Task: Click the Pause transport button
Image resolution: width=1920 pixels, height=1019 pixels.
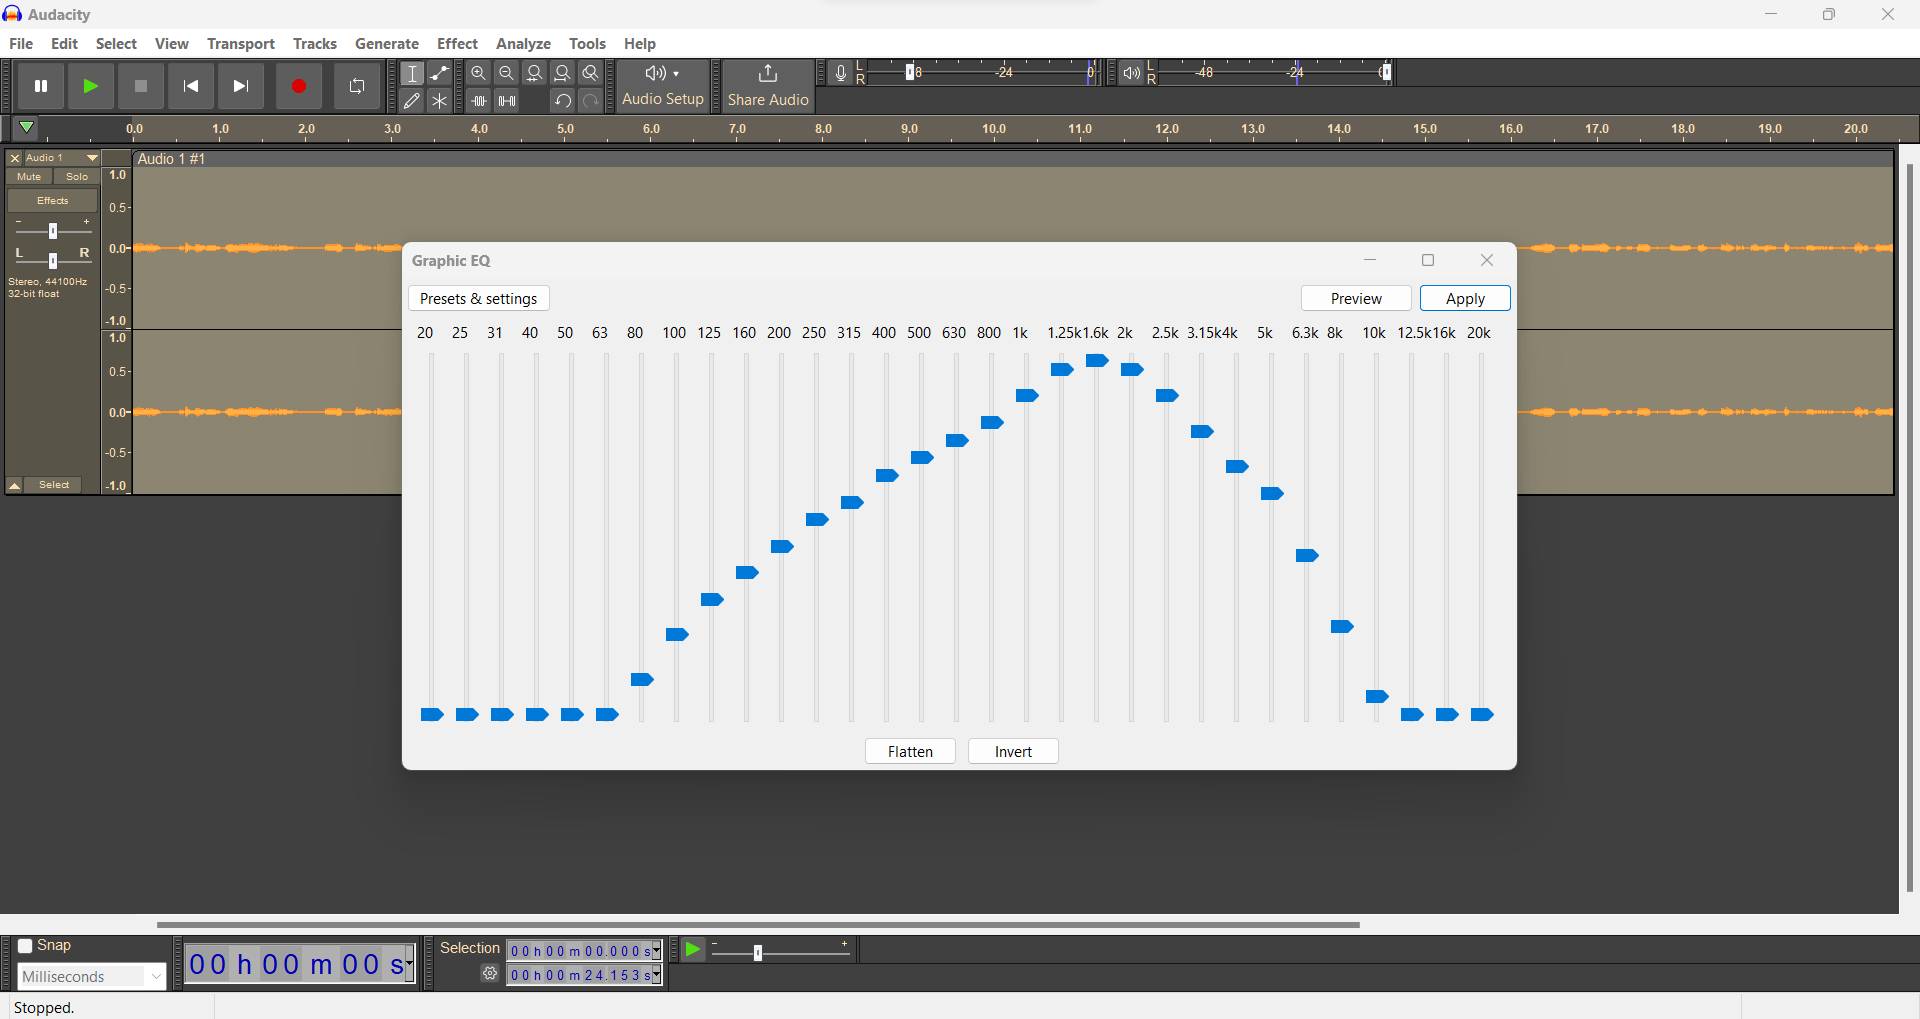Action: [x=41, y=86]
